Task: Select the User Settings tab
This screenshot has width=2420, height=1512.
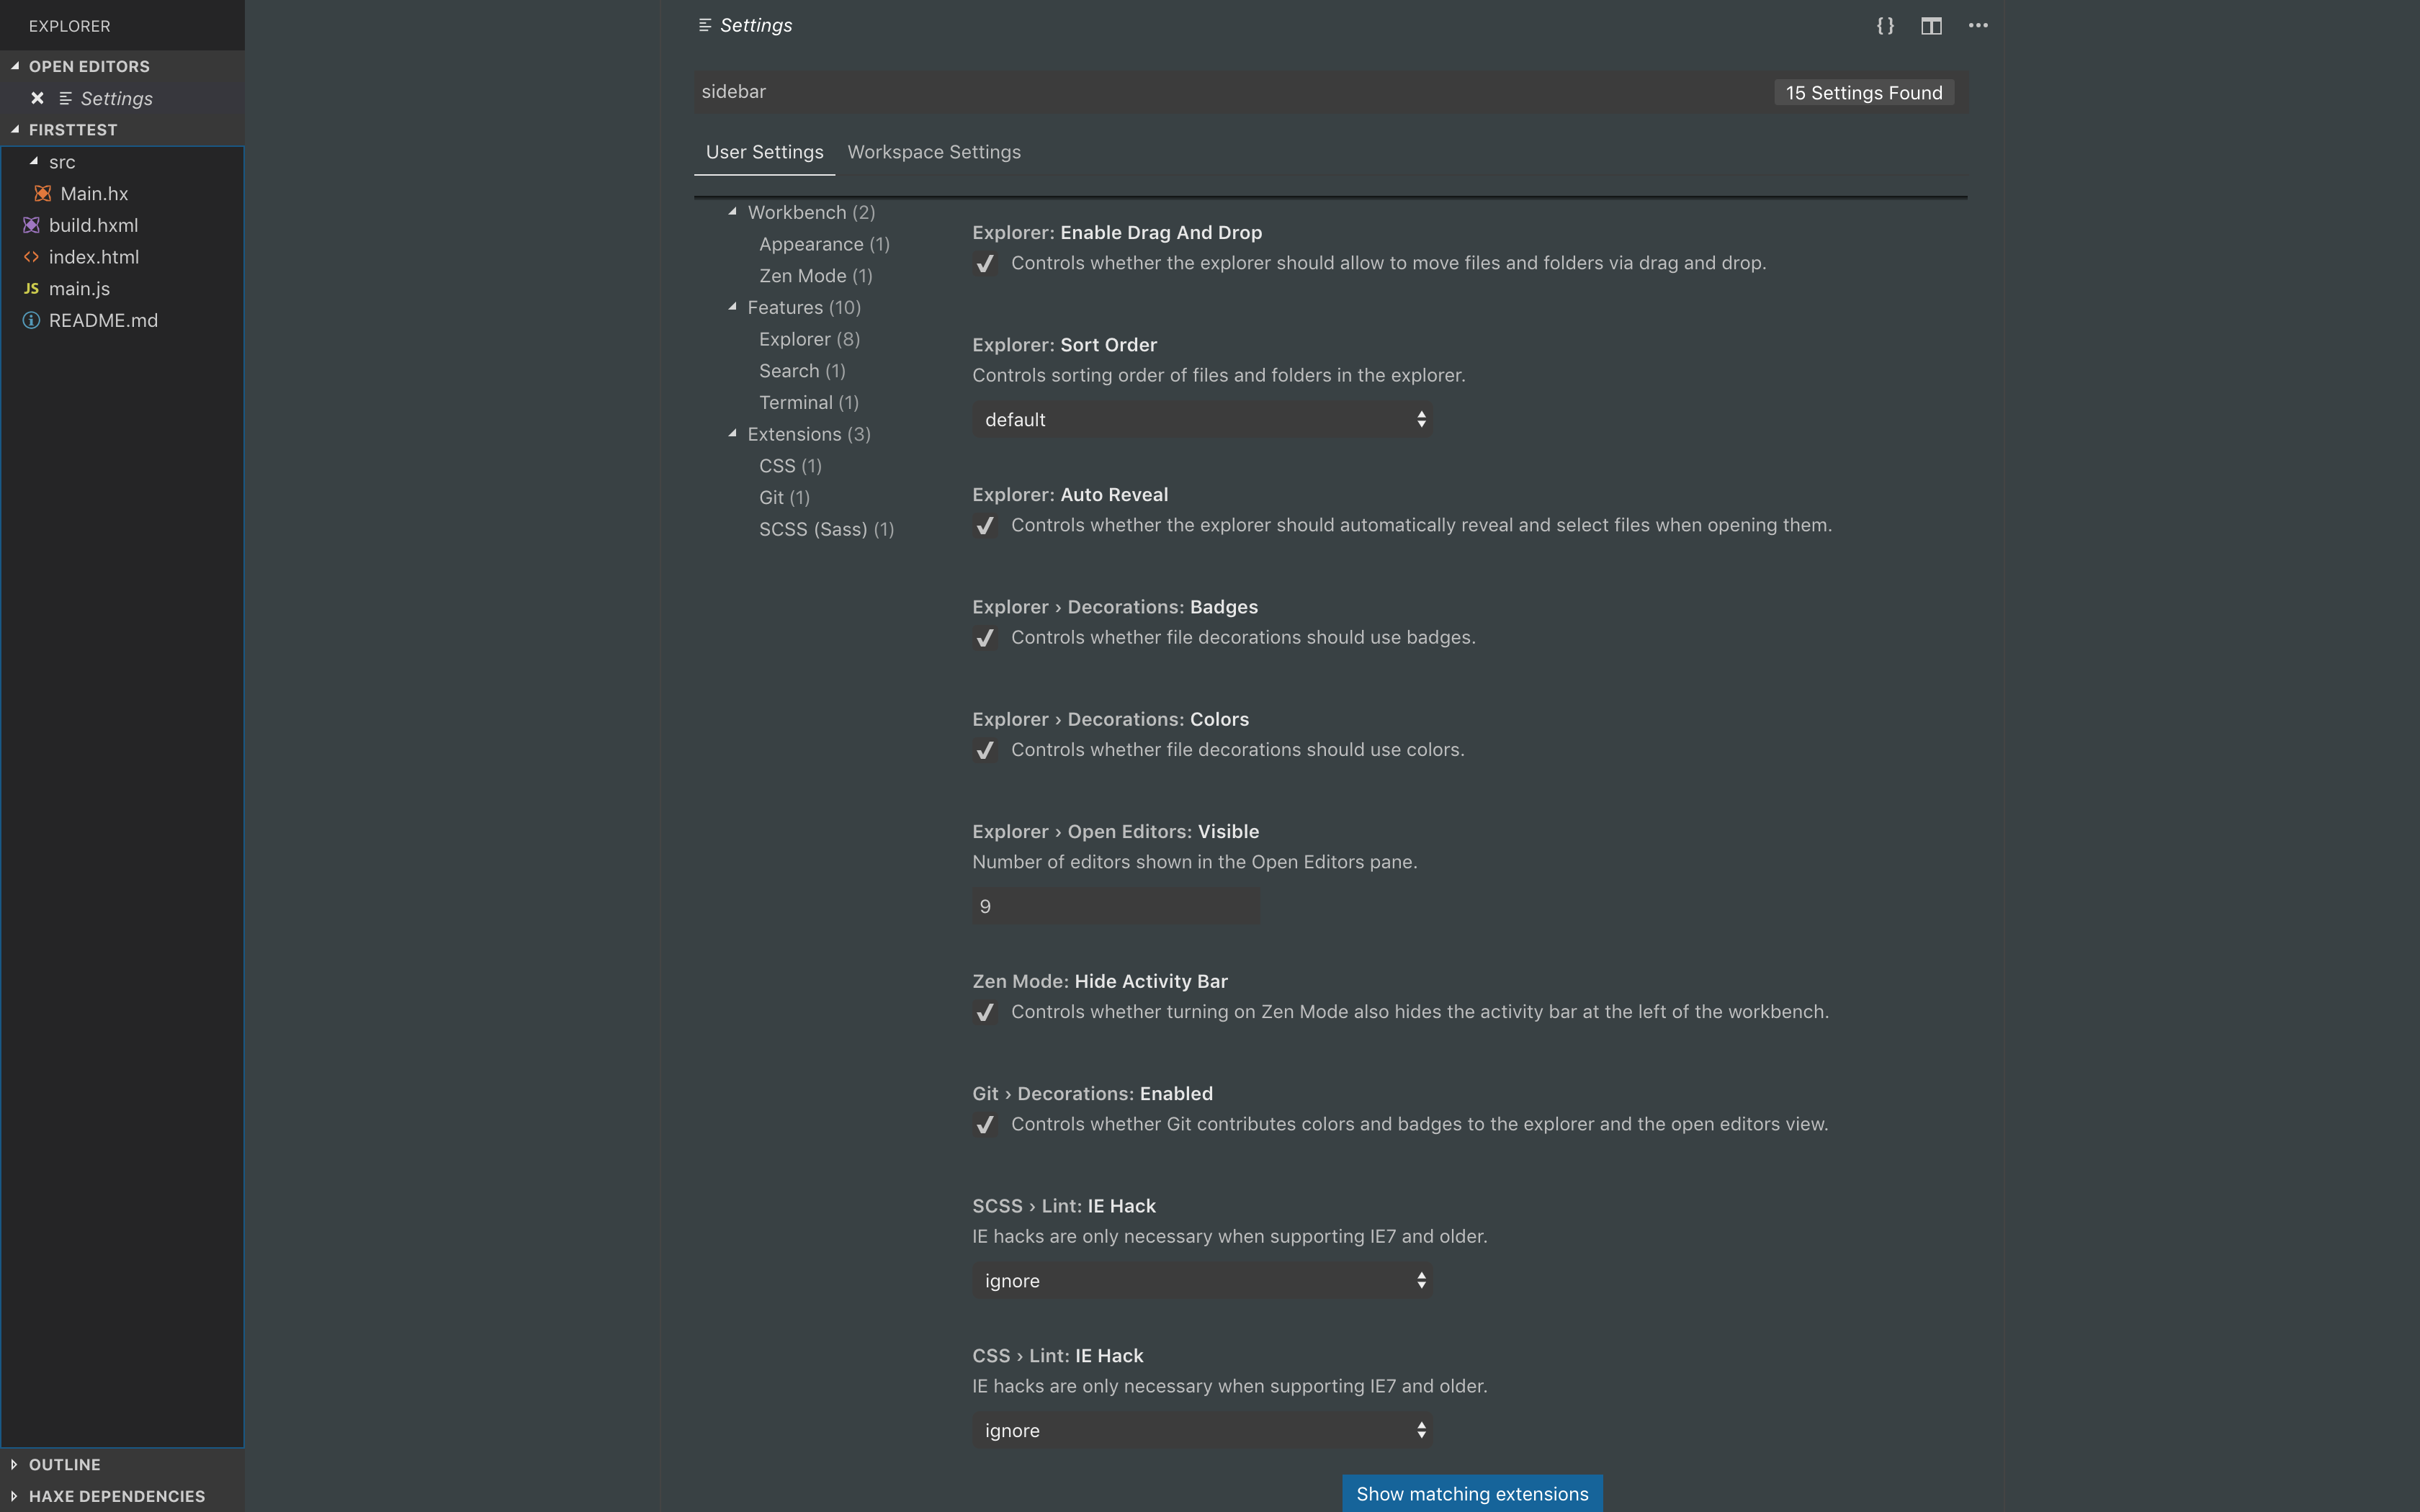Action: click(764, 152)
